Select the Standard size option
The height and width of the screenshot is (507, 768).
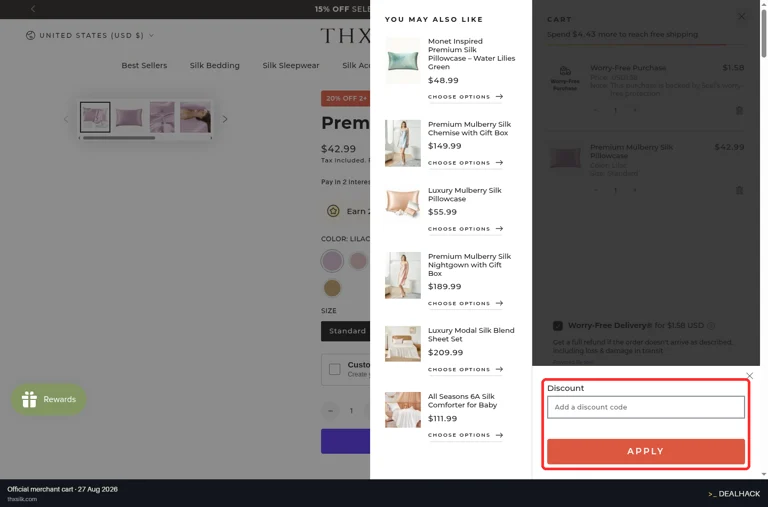pyautogui.click(x=347, y=331)
